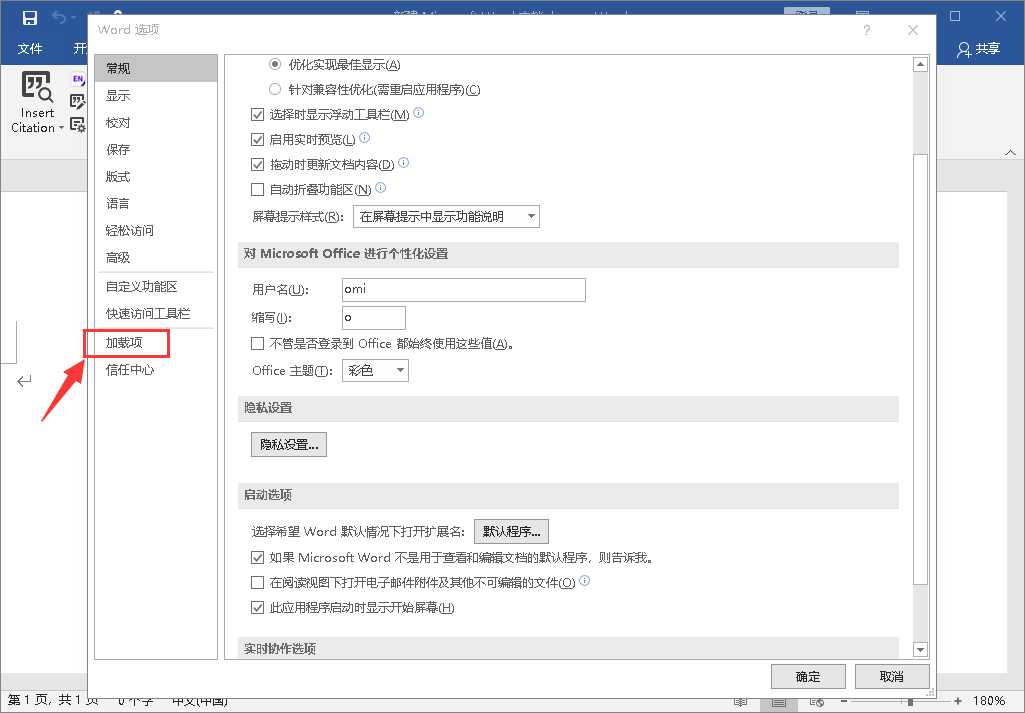Screen dimensions: 1025x713
Task: Open the 文件 tab in Word ribbon
Action: (x=30, y=49)
